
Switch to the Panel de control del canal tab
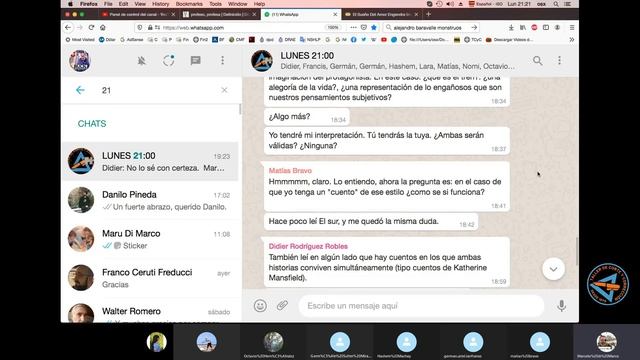138,14
